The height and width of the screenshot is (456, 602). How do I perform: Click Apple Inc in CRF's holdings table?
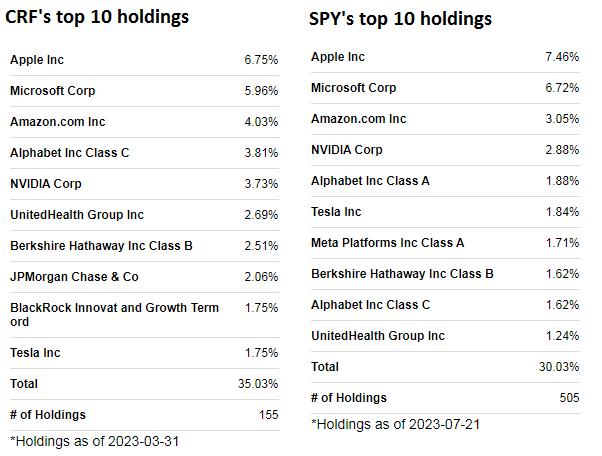tap(36, 60)
